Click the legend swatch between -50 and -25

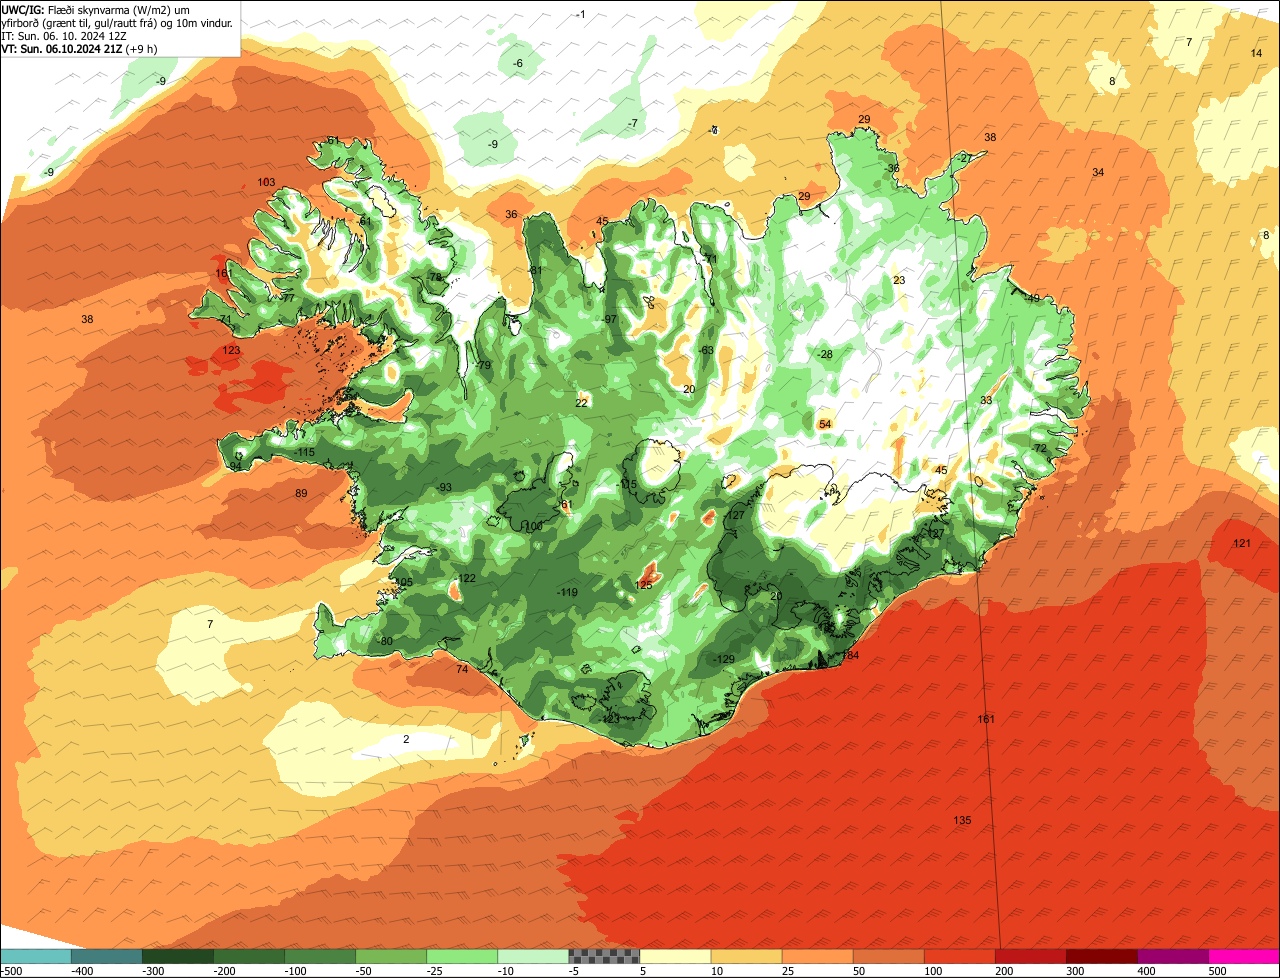click(x=391, y=956)
